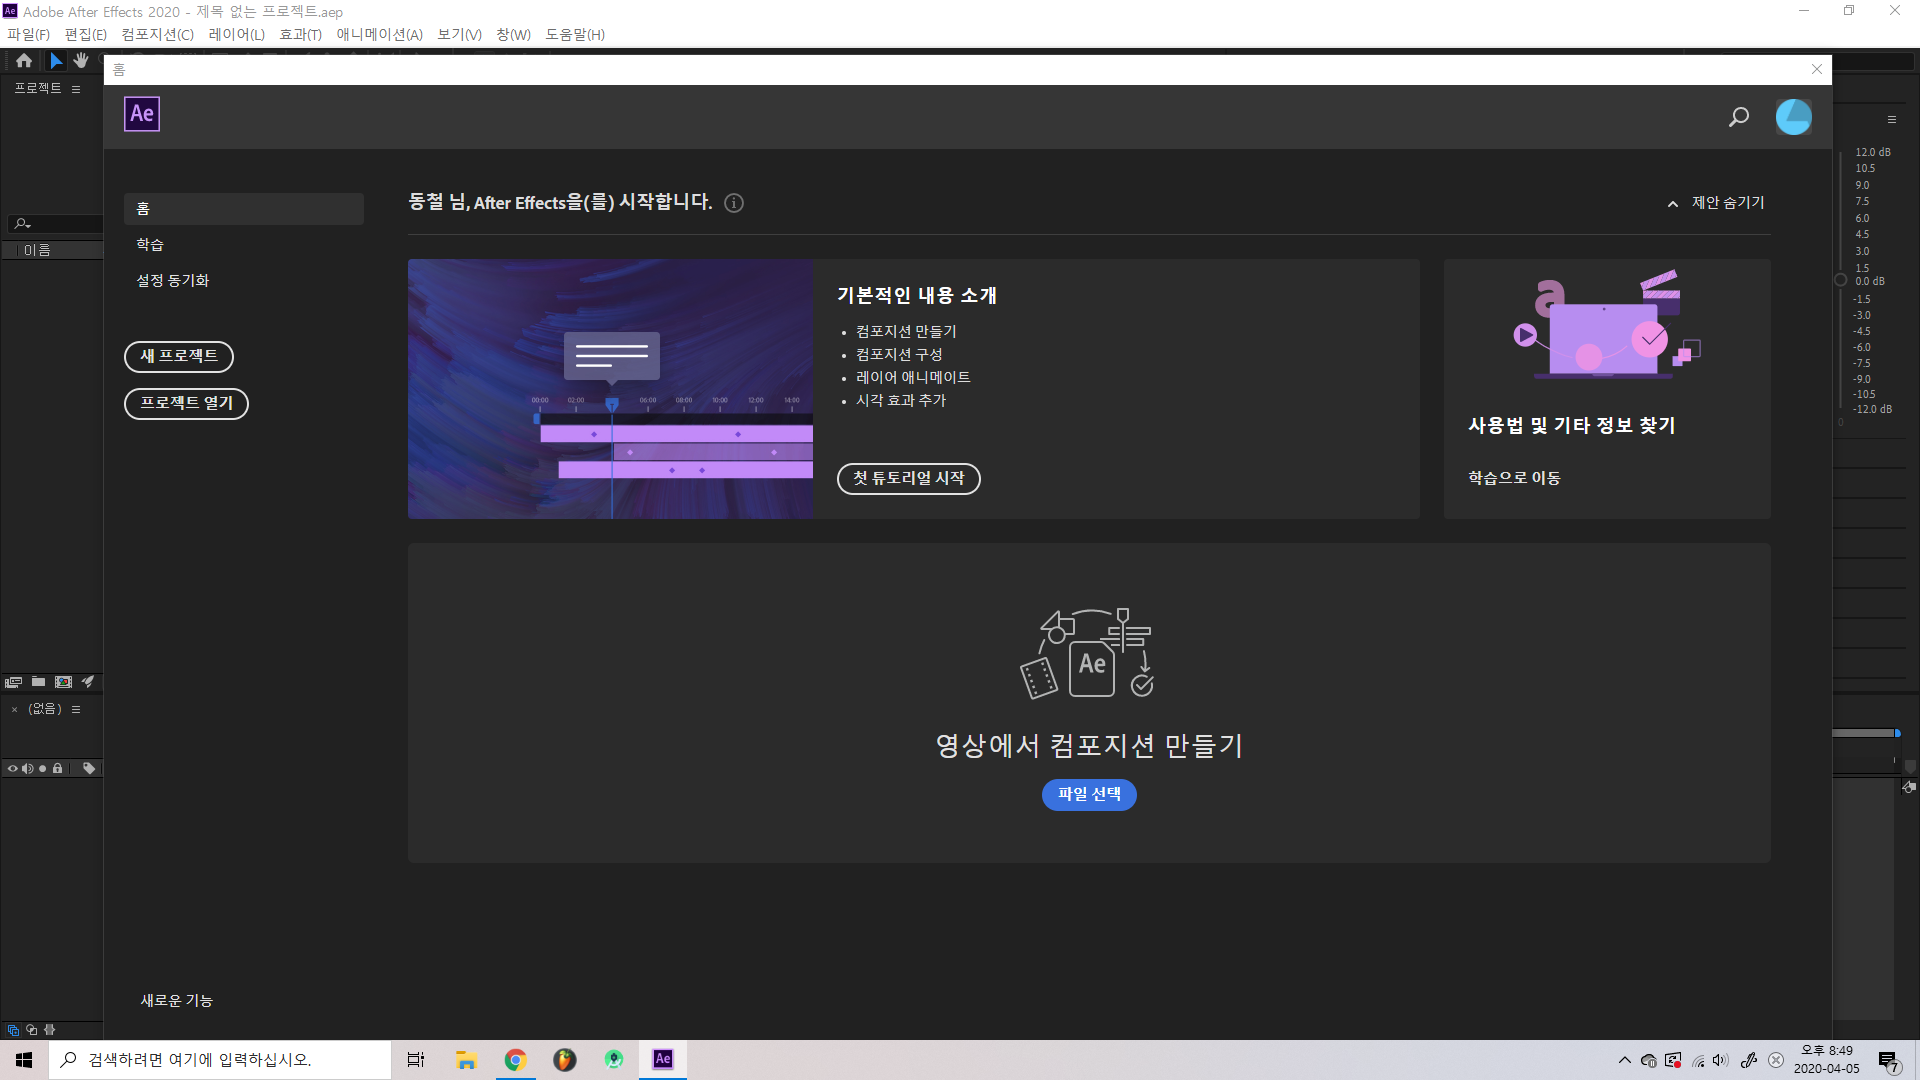
Task: Click 새로운 기능 link
Action: (x=176, y=1001)
